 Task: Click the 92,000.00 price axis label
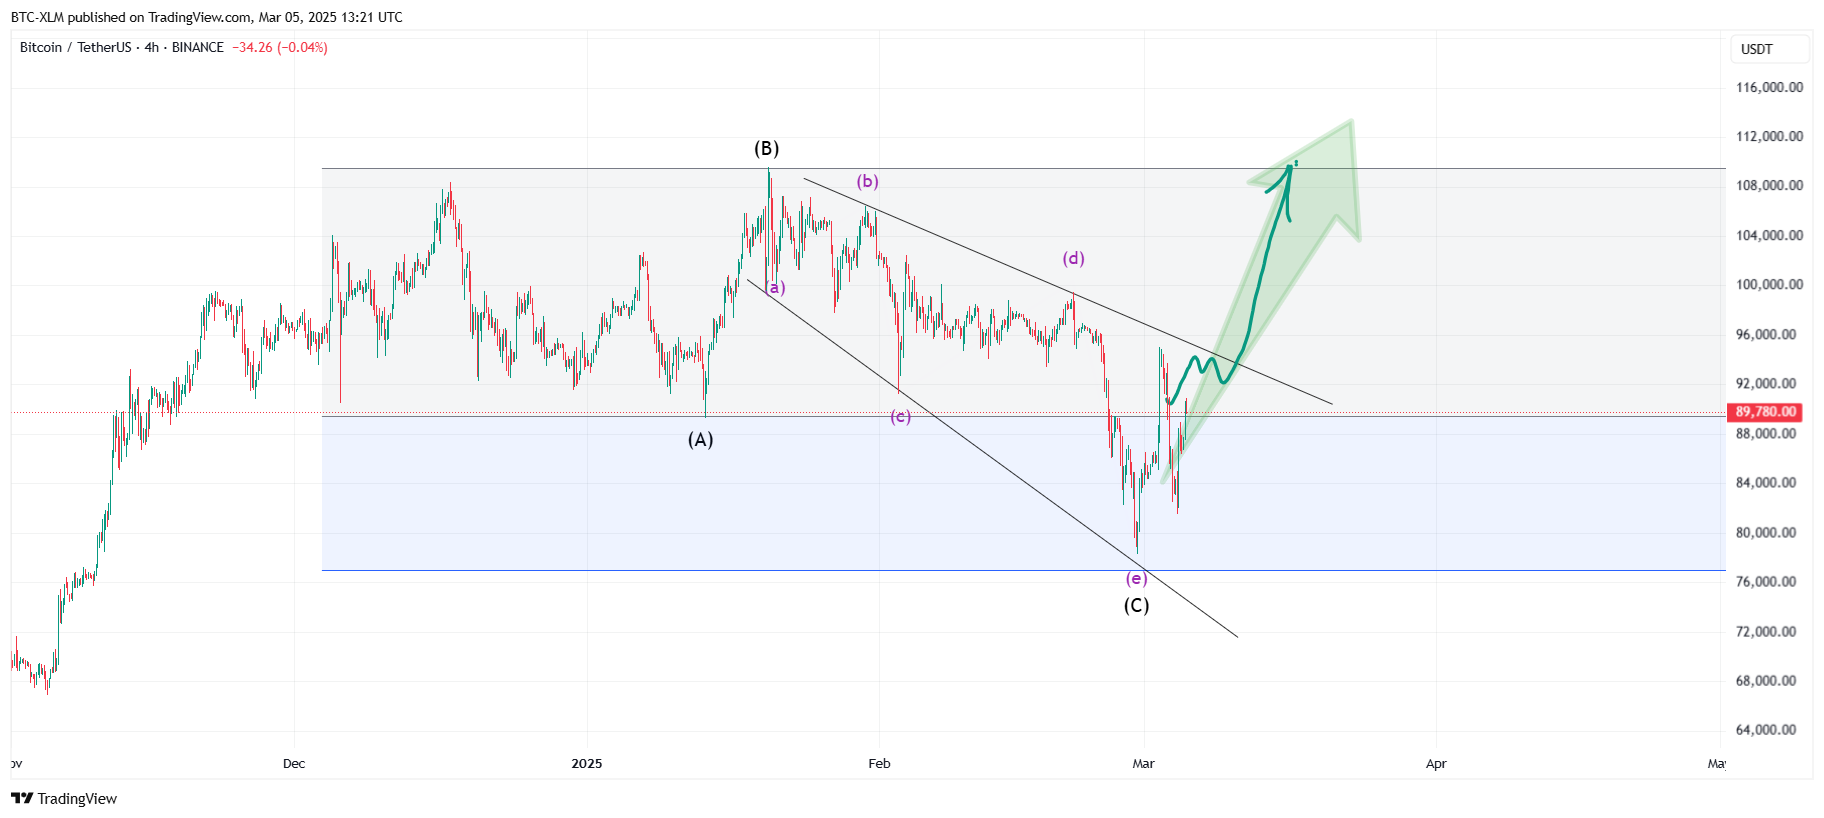tap(1766, 383)
